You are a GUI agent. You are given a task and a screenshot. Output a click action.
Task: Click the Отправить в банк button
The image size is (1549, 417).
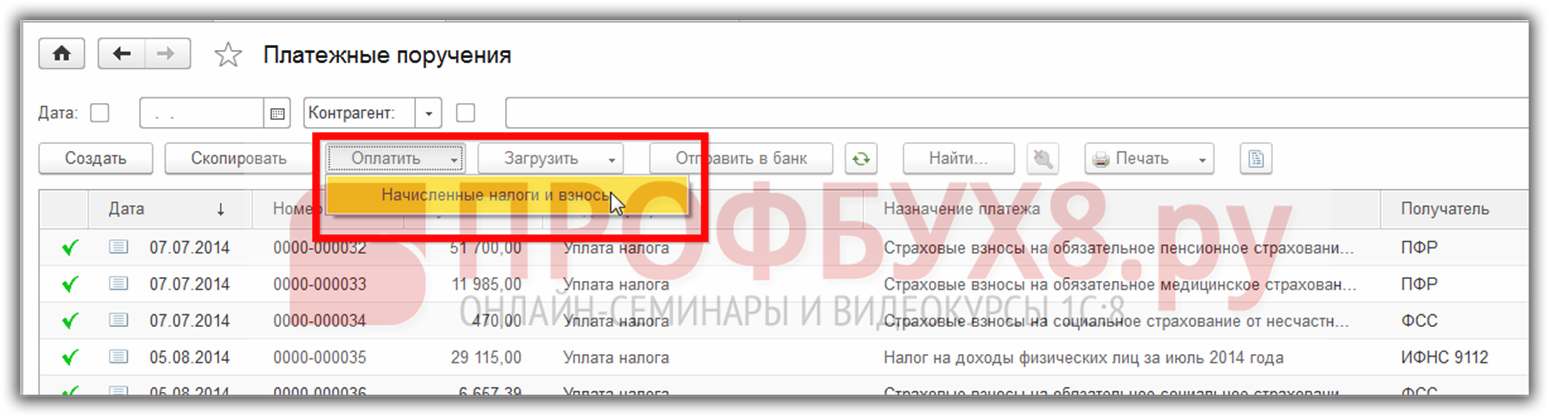(x=741, y=158)
